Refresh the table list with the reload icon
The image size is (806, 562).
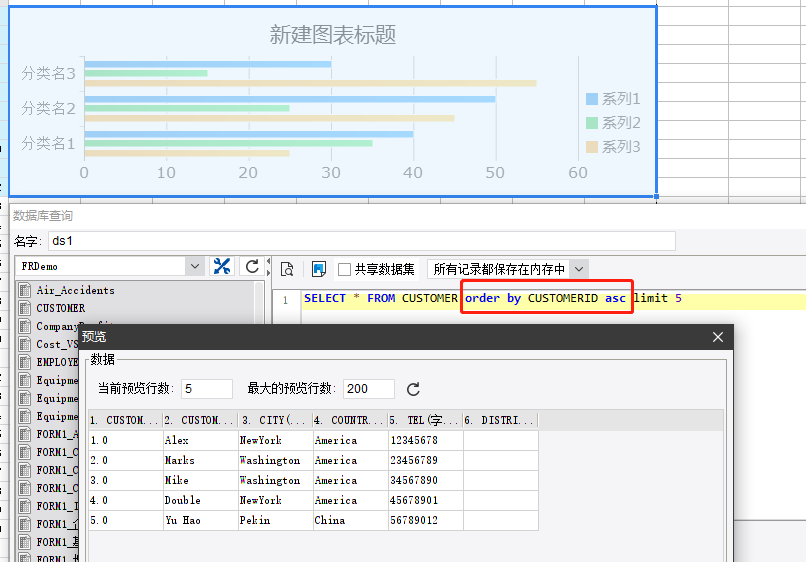click(x=252, y=266)
